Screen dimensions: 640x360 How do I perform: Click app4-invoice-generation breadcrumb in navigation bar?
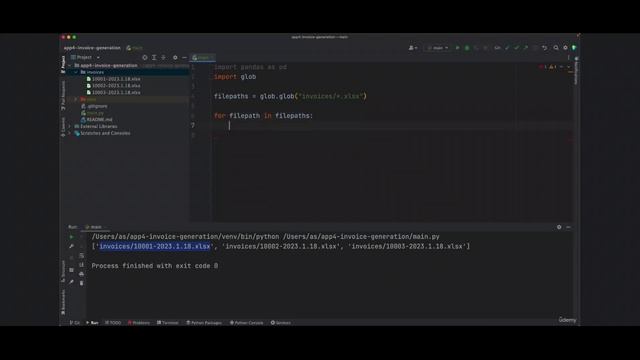click(92, 48)
